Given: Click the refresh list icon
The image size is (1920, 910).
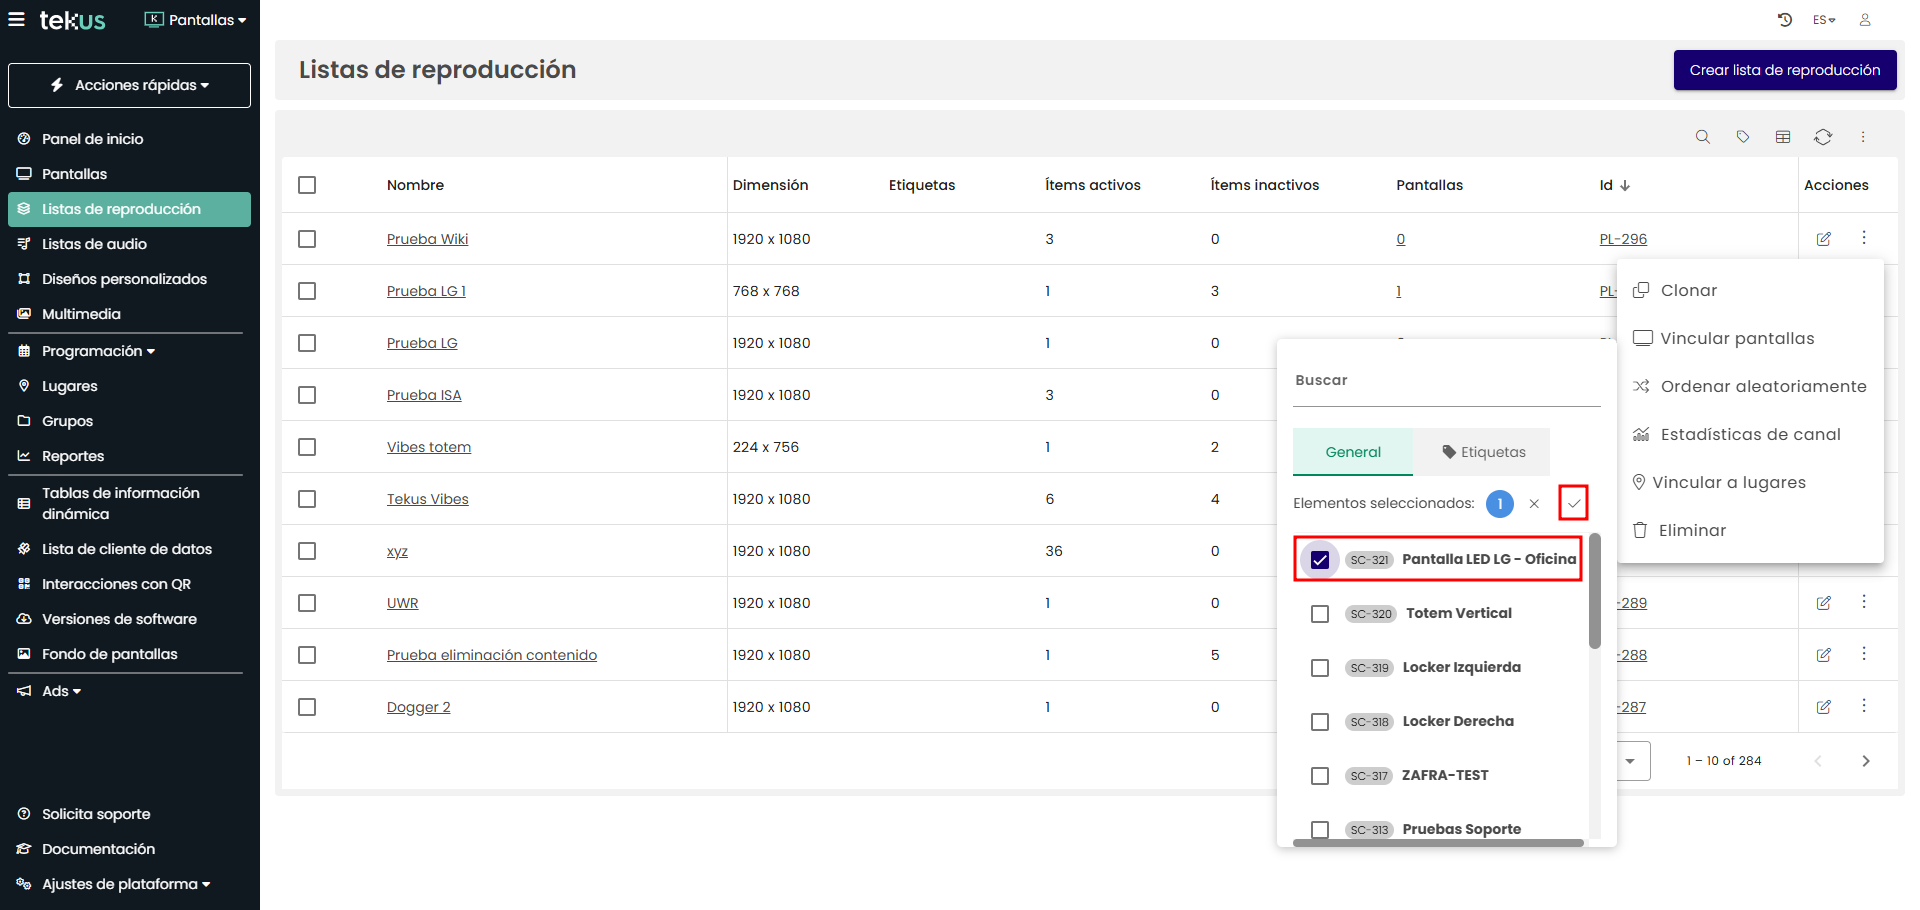Looking at the screenshot, I should point(1822,137).
